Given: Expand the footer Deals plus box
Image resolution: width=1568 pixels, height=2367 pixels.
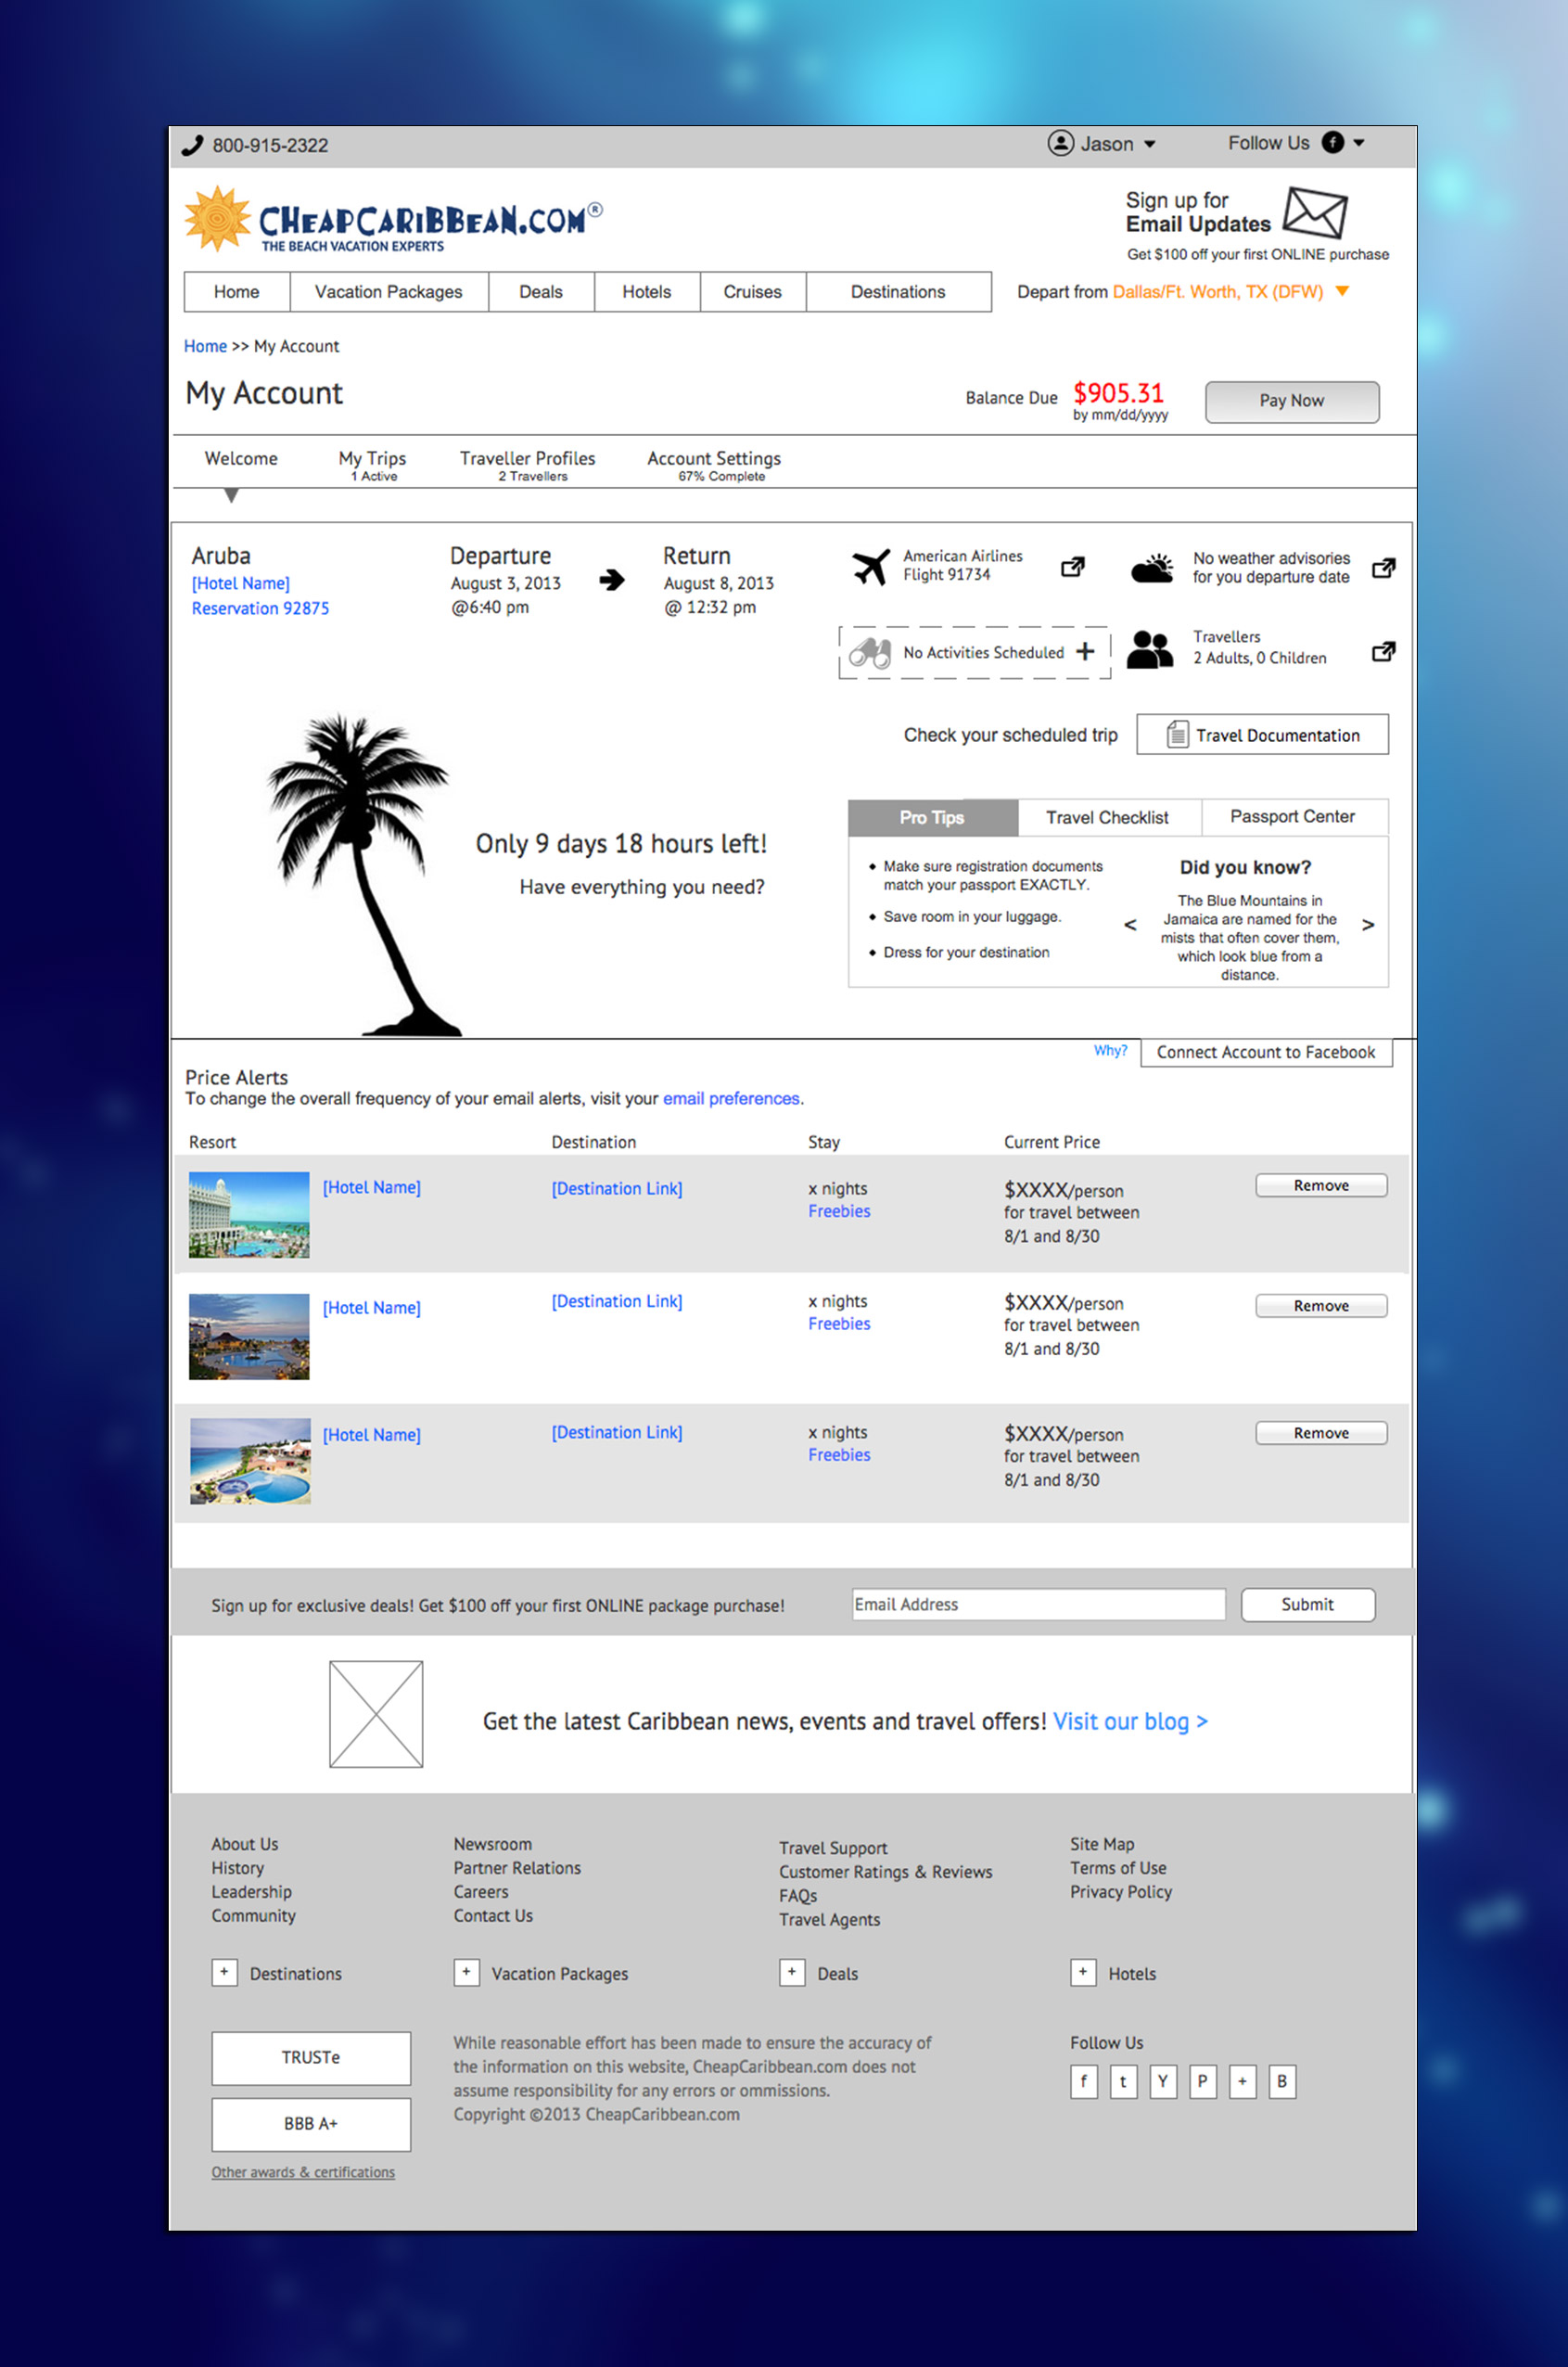Looking at the screenshot, I should [792, 1972].
